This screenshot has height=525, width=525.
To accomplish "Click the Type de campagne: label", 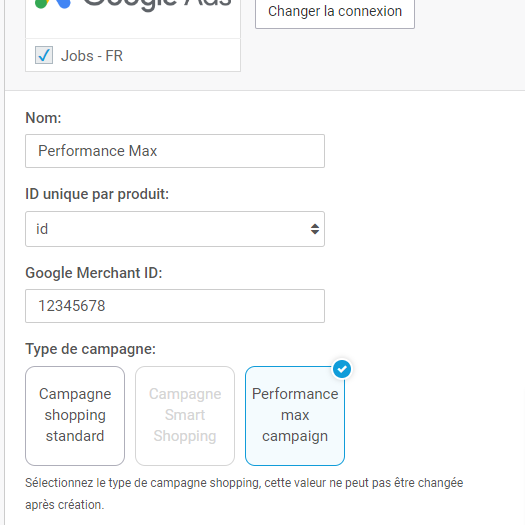I will pyautogui.click(x=91, y=349).
